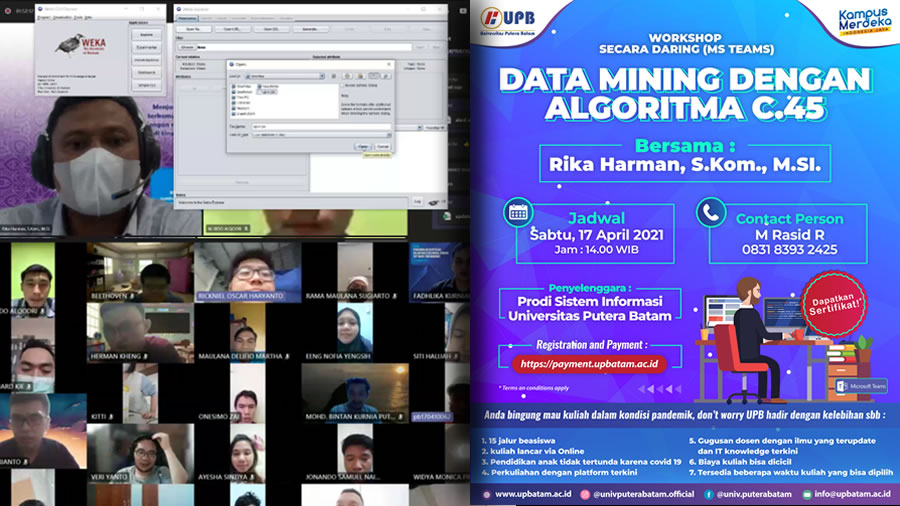Click the UPB logo on poster
Viewport: 900px width, 506px height.
519,22
